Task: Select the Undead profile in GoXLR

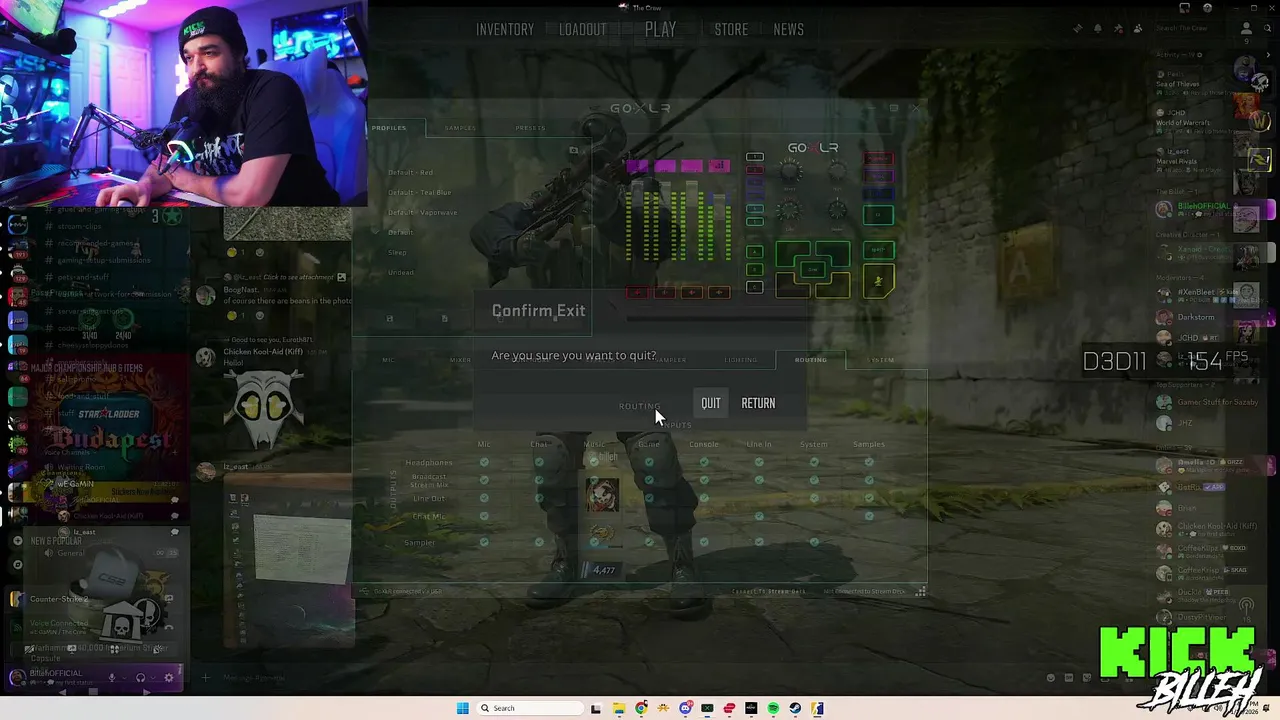Action: [x=400, y=272]
